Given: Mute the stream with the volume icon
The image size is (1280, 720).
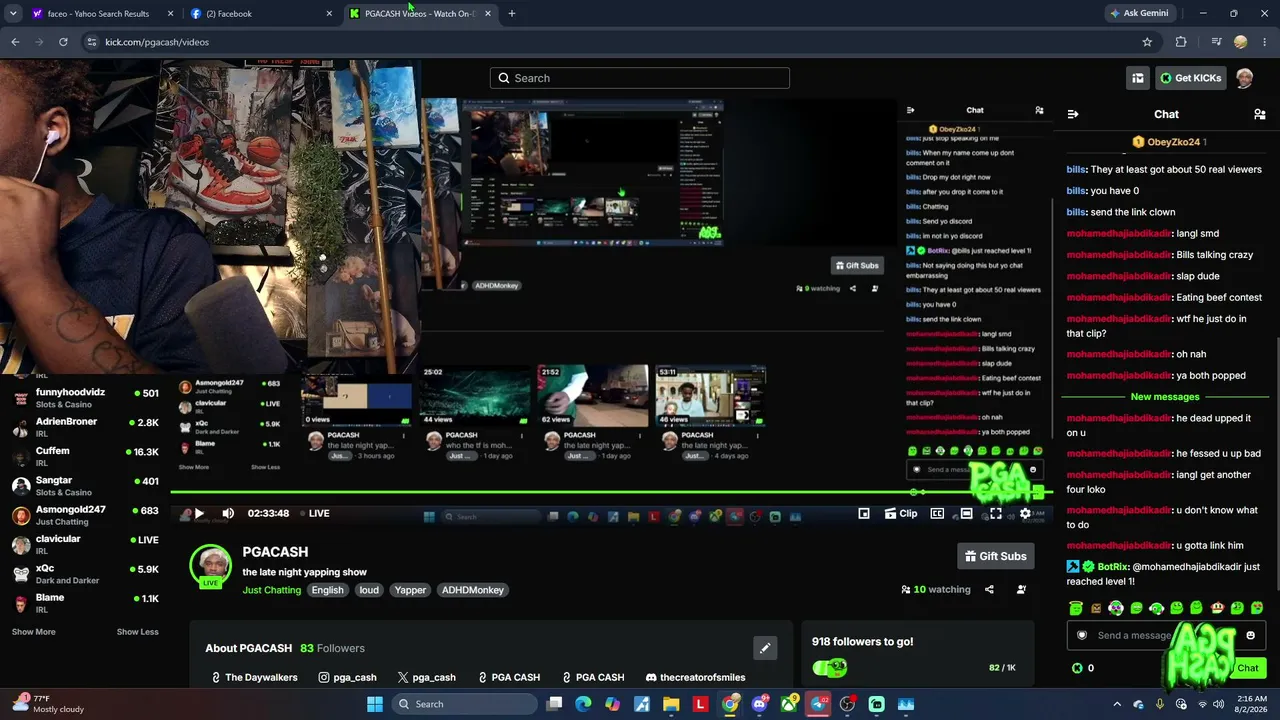Looking at the screenshot, I should (x=228, y=513).
